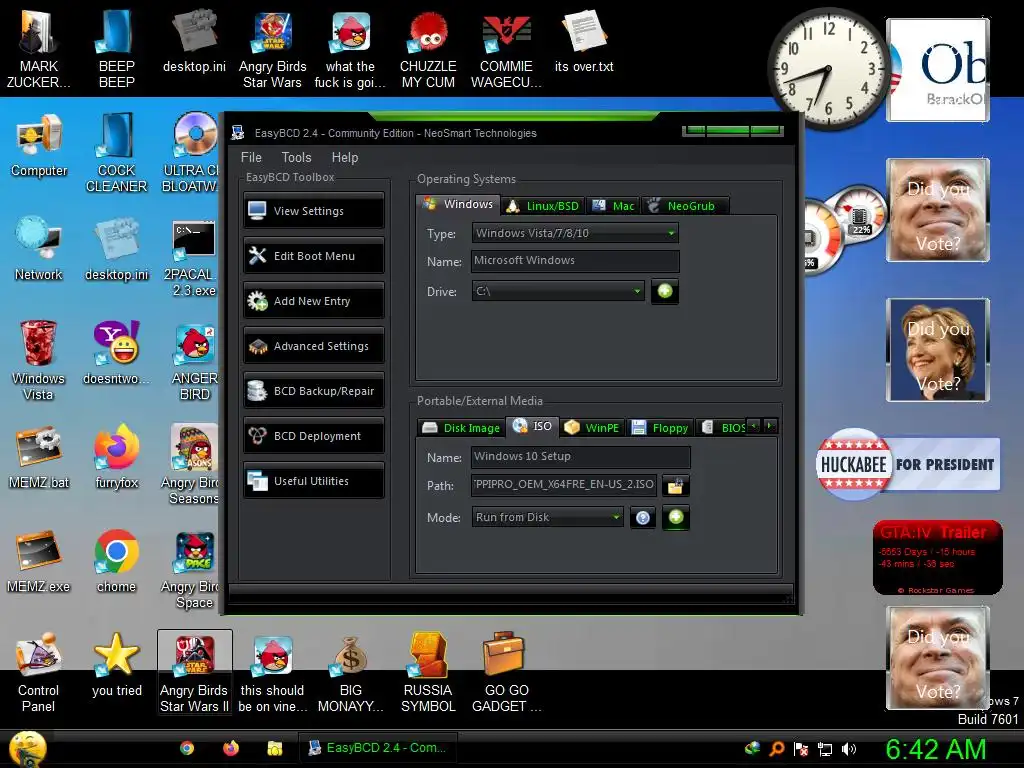
Task: Add ISO entry with green plus
Action: pyautogui.click(x=676, y=517)
